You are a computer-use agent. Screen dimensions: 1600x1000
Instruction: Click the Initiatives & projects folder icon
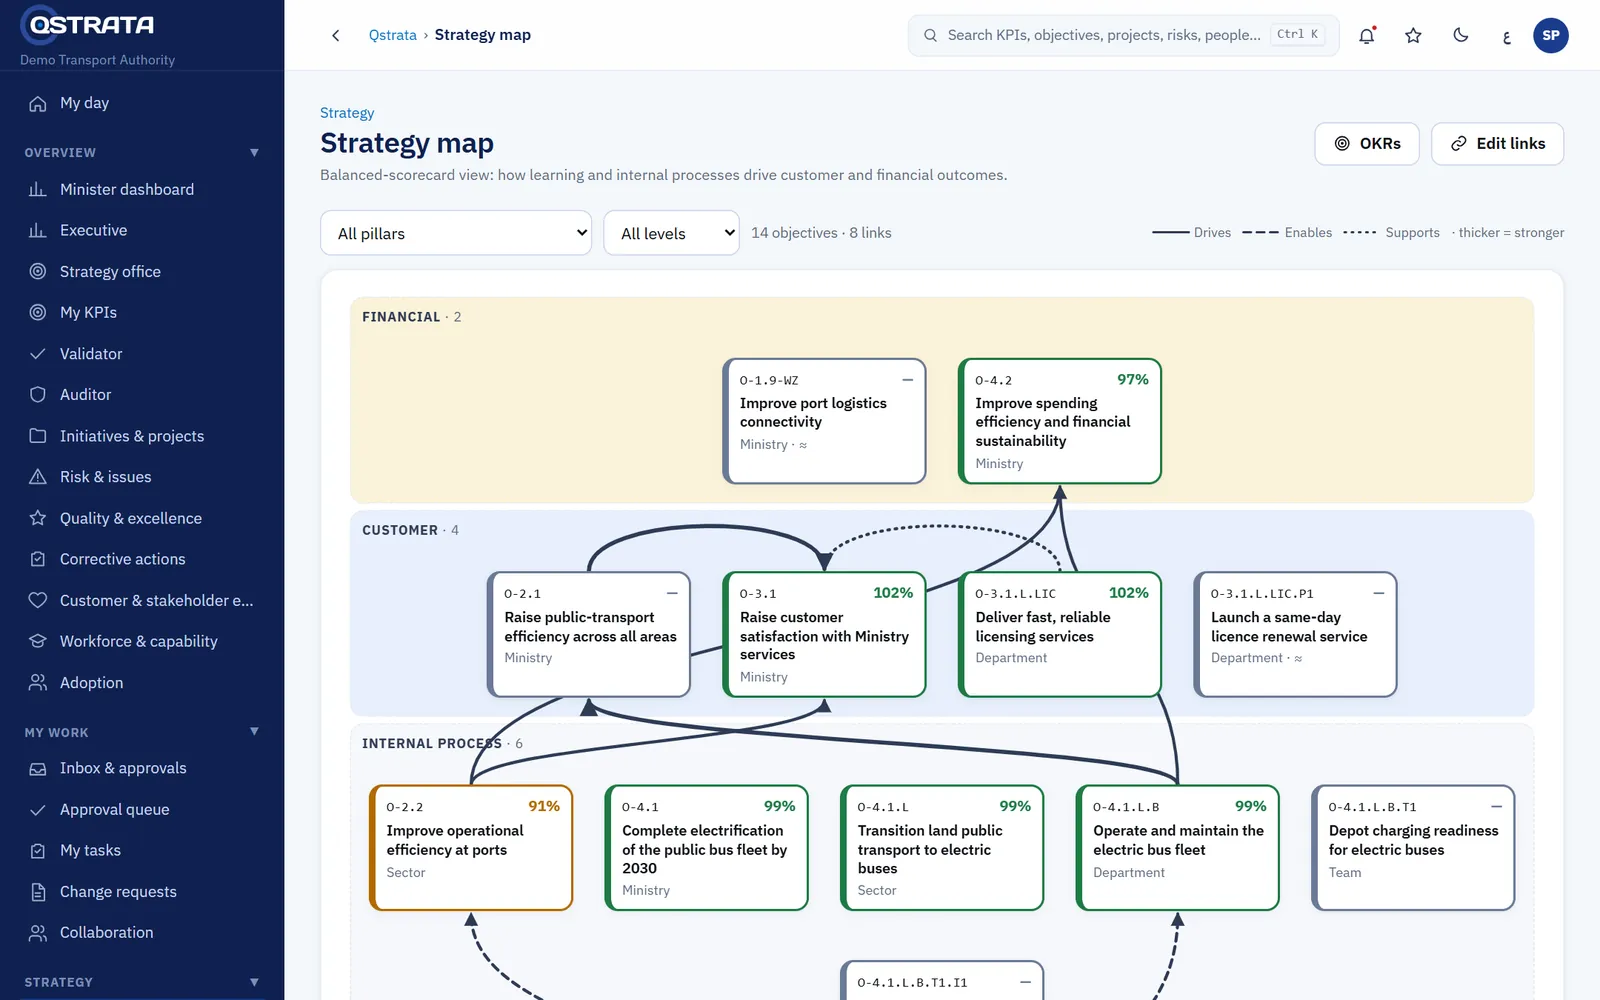pos(38,436)
